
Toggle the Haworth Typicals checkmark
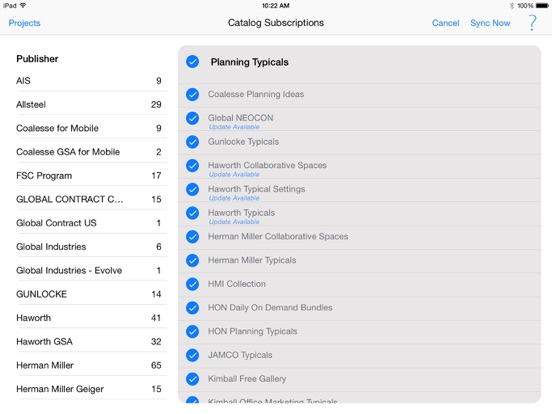tap(193, 213)
